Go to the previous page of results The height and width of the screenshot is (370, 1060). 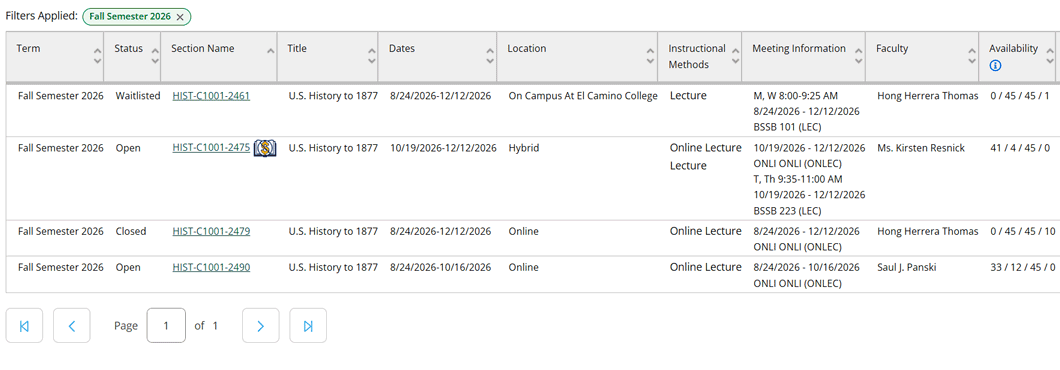click(x=72, y=326)
